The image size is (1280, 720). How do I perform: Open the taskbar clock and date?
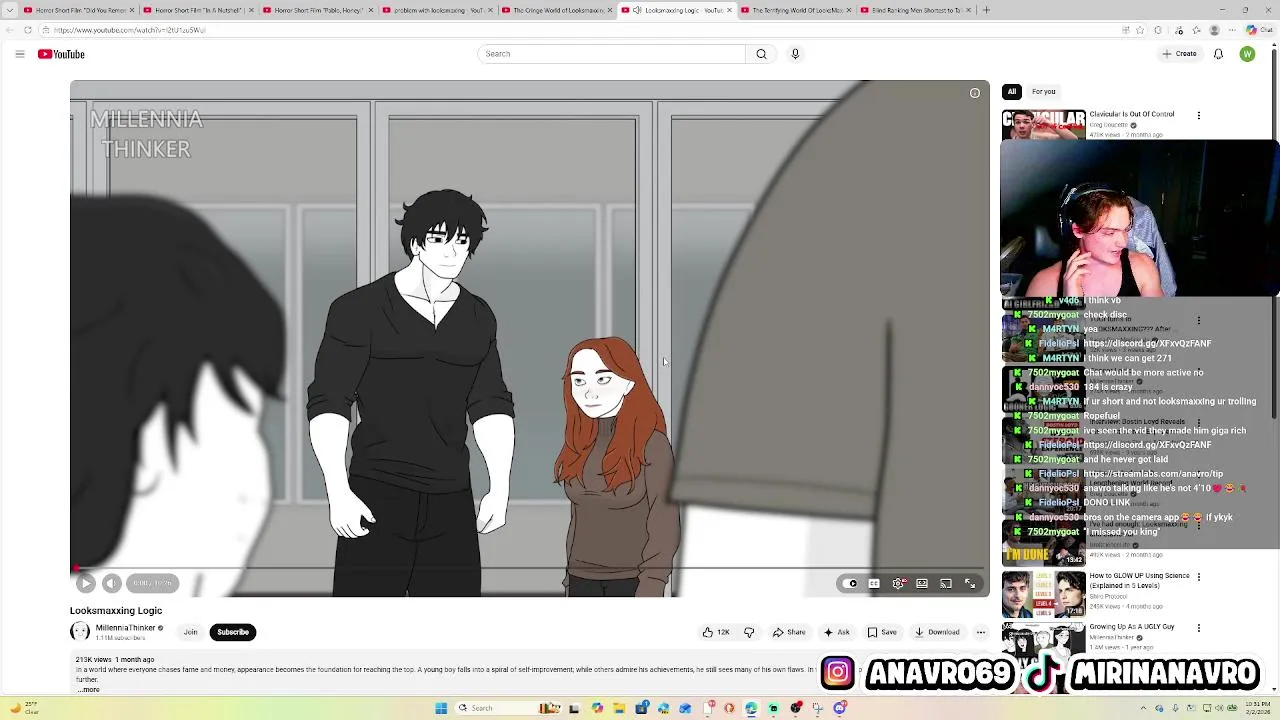point(1257,708)
